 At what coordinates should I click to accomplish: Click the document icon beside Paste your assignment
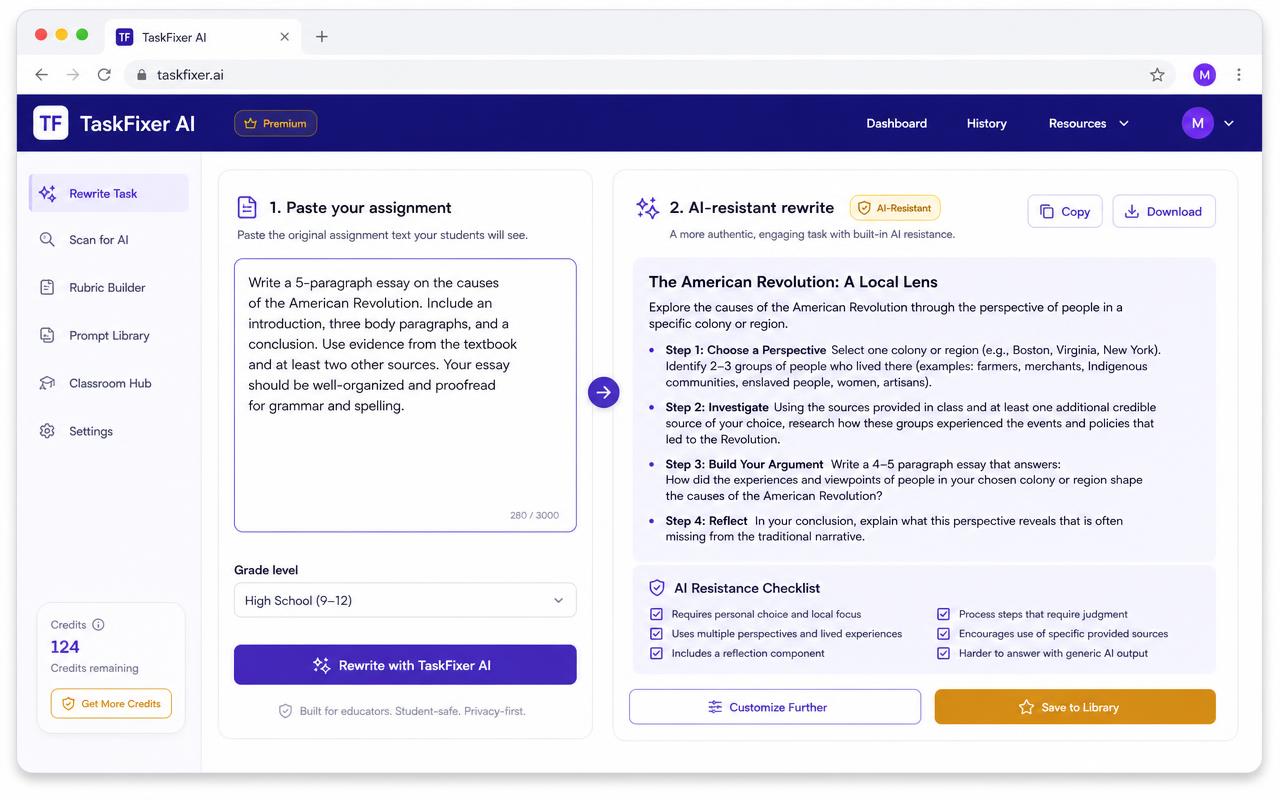[247, 207]
